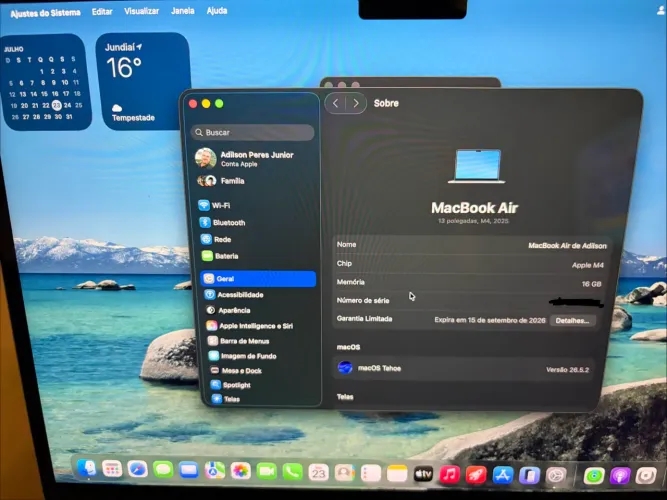Image resolution: width=667 pixels, height=500 pixels.
Task: Open the Janela menu
Action: pos(182,11)
